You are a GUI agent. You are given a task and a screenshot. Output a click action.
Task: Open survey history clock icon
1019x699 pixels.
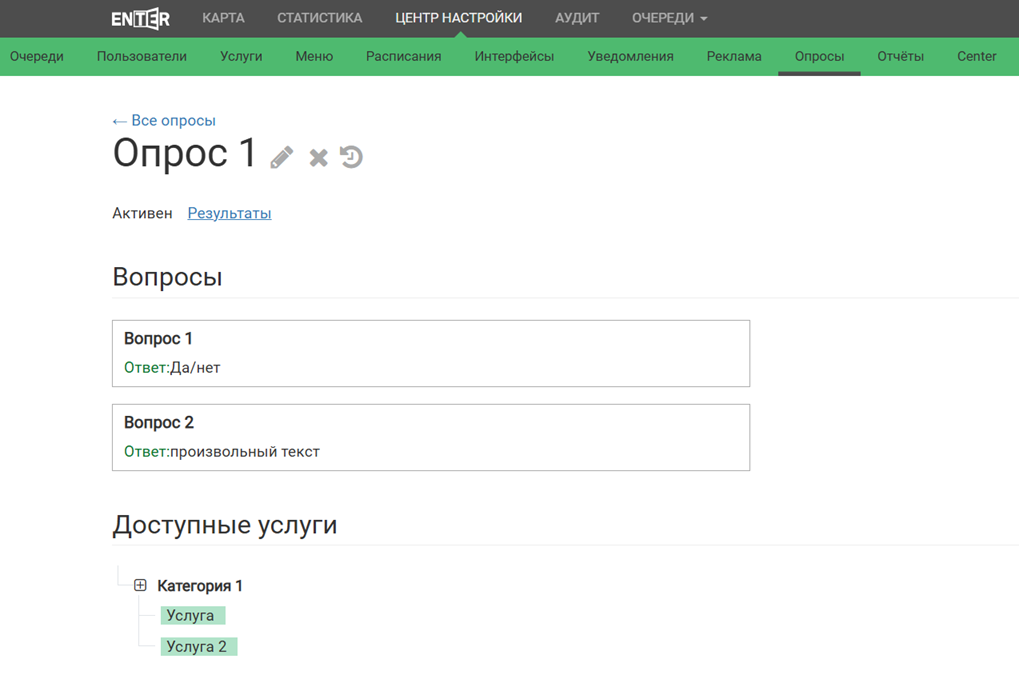coord(351,157)
